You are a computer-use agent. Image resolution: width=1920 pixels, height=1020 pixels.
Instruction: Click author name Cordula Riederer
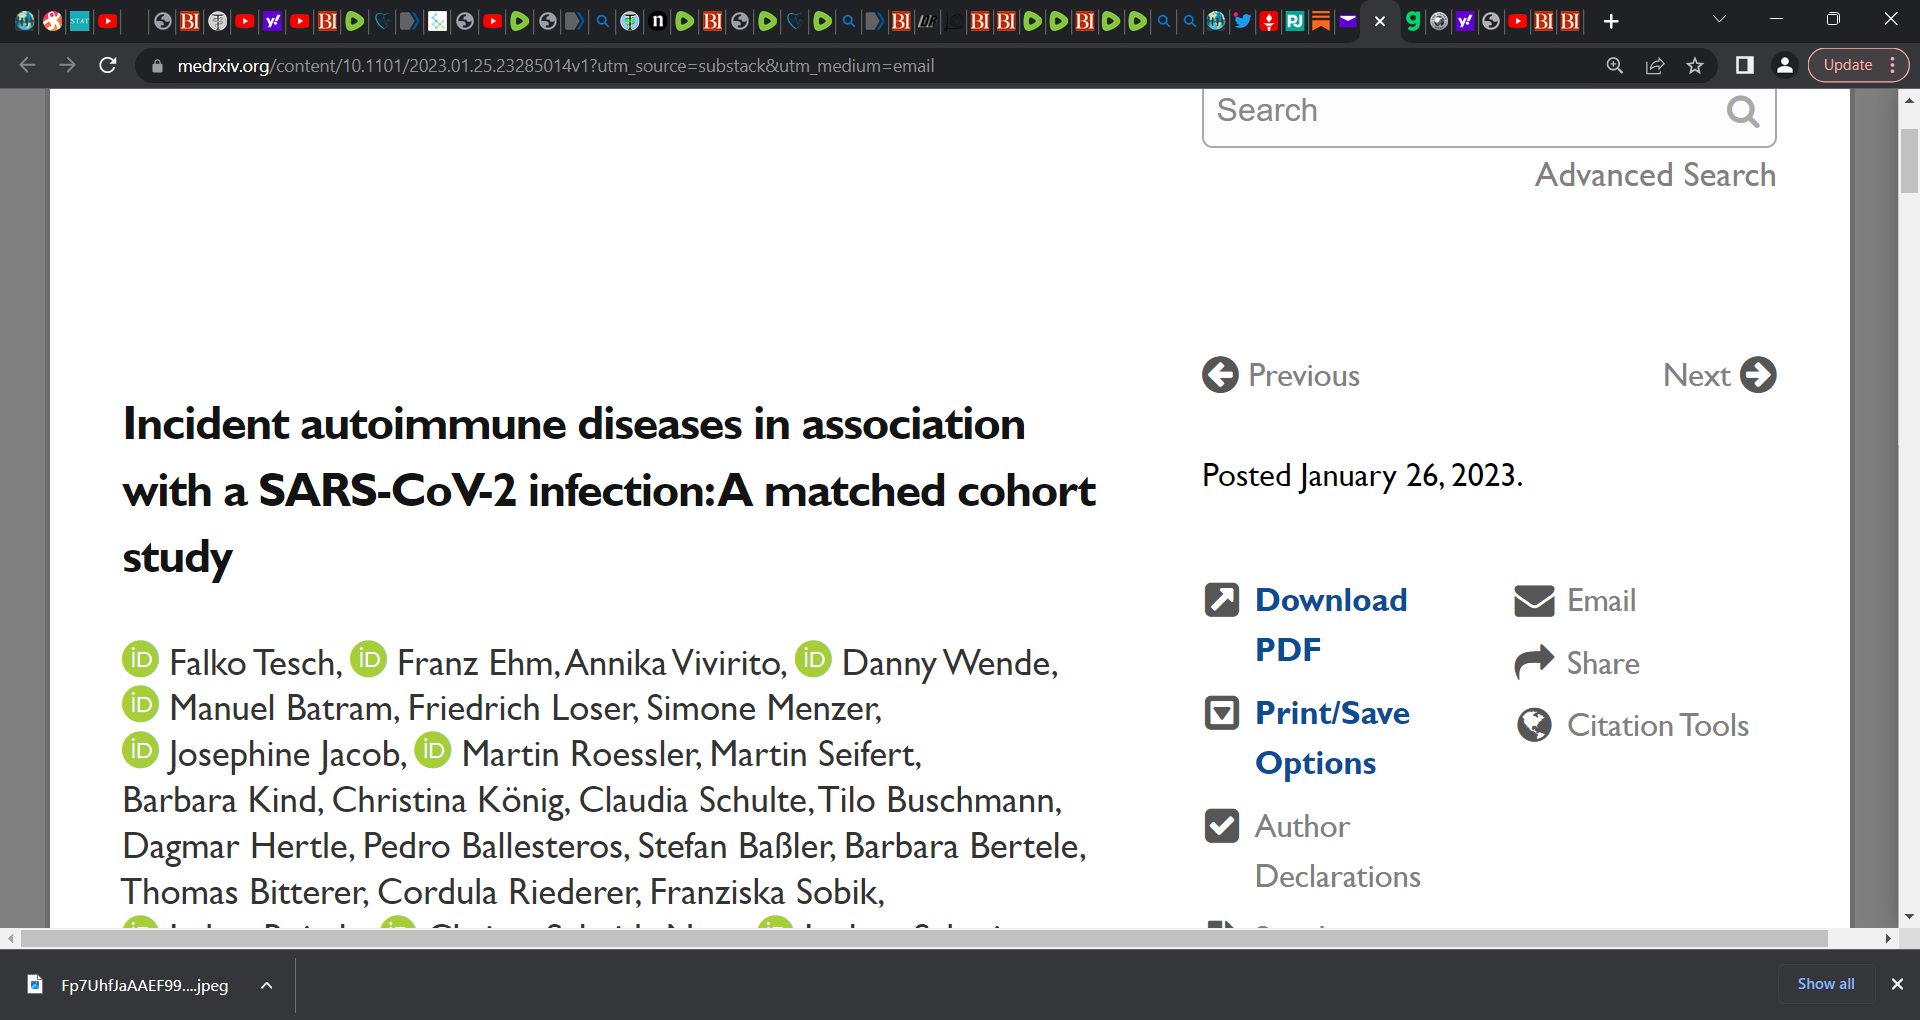(508, 891)
